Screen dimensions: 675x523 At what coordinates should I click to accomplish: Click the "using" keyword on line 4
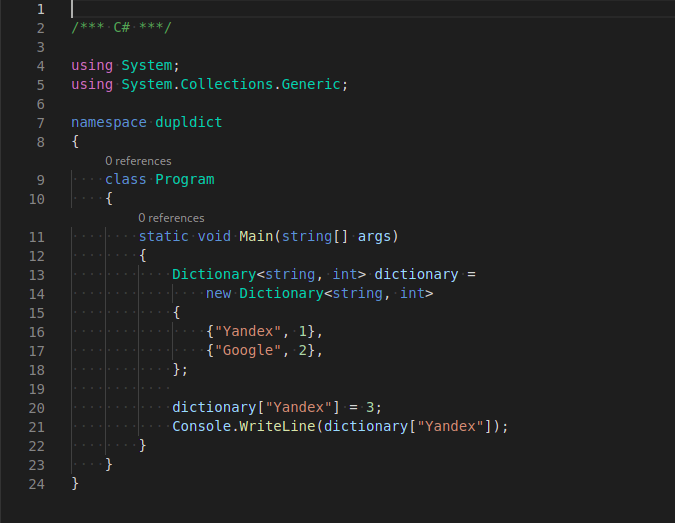coord(92,65)
